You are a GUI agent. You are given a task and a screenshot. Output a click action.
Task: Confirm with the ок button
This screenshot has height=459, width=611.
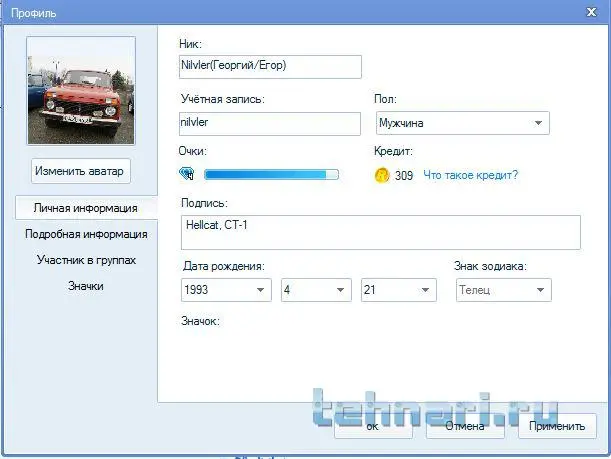pyautogui.click(x=373, y=426)
